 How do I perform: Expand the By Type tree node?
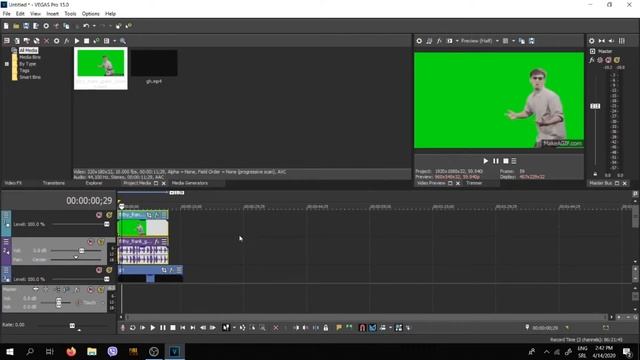pos(7,64)
